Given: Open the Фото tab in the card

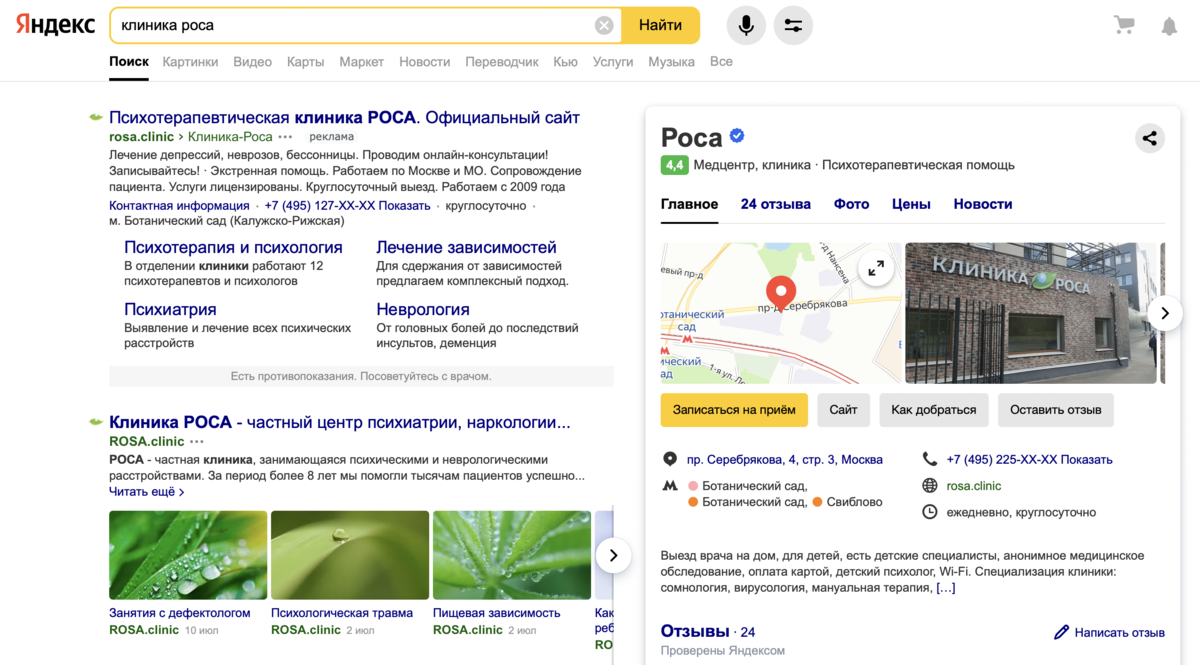Looking at the screenshot, I should (x=851, y=204).
